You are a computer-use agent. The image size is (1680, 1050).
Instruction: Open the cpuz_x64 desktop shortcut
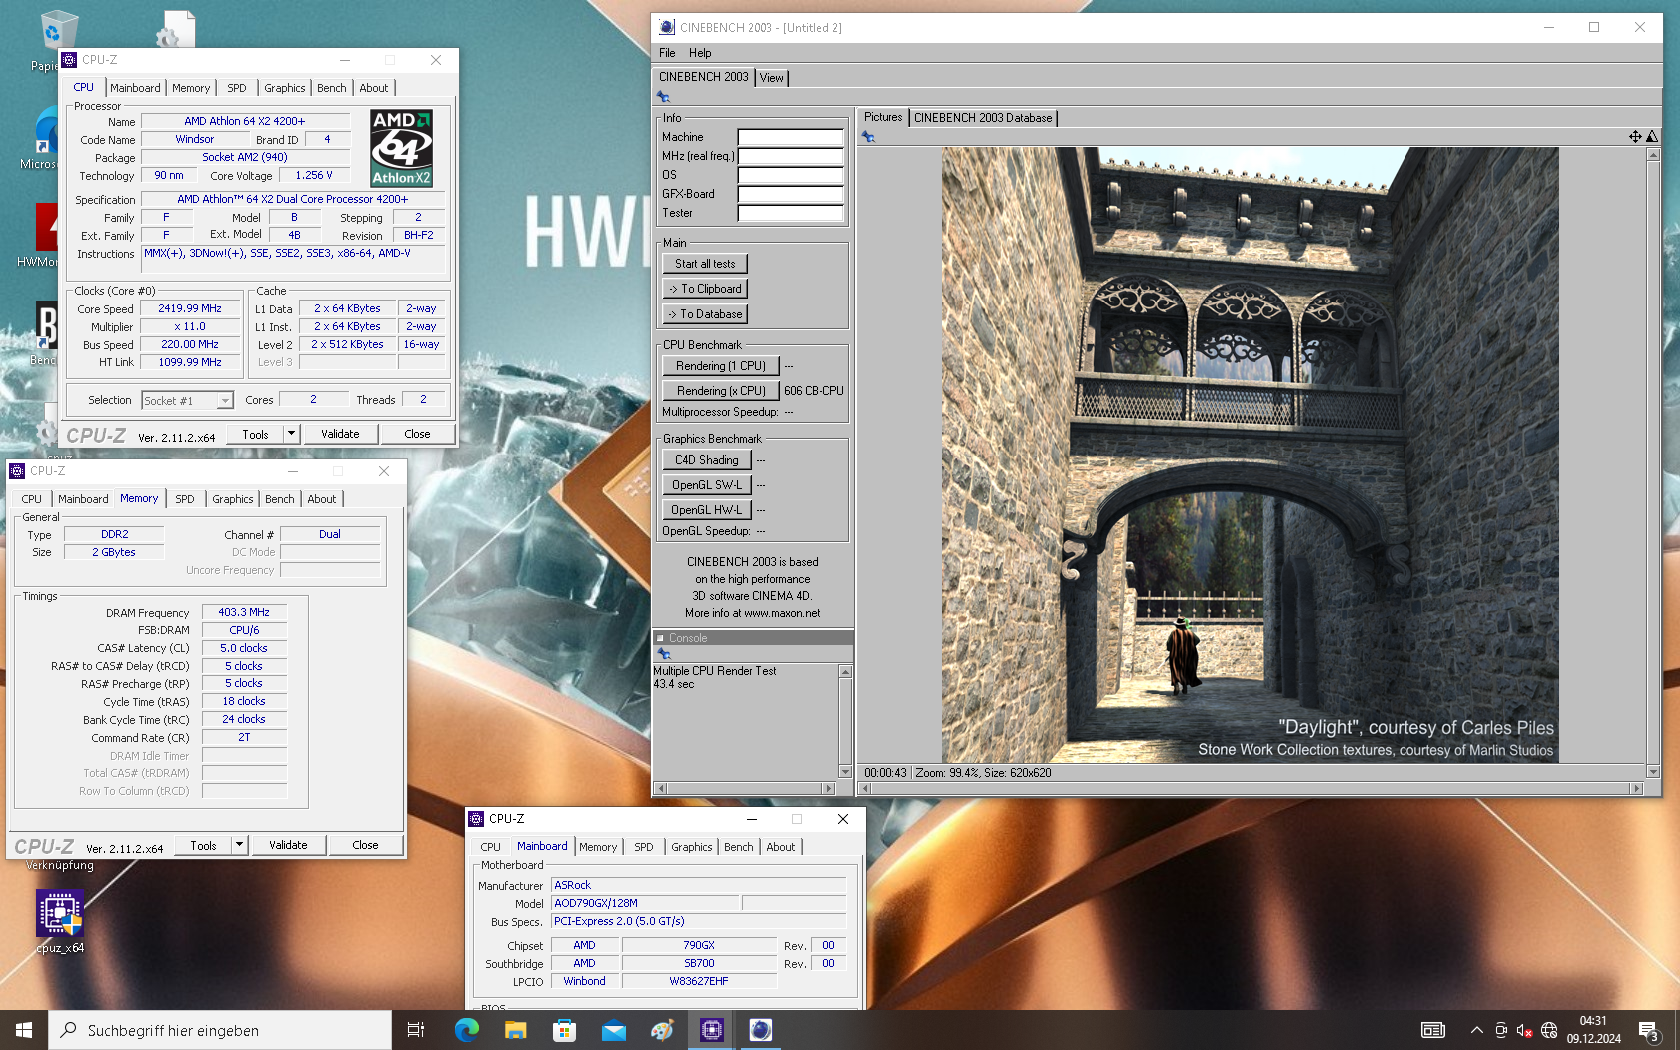[x=60, y=921]
